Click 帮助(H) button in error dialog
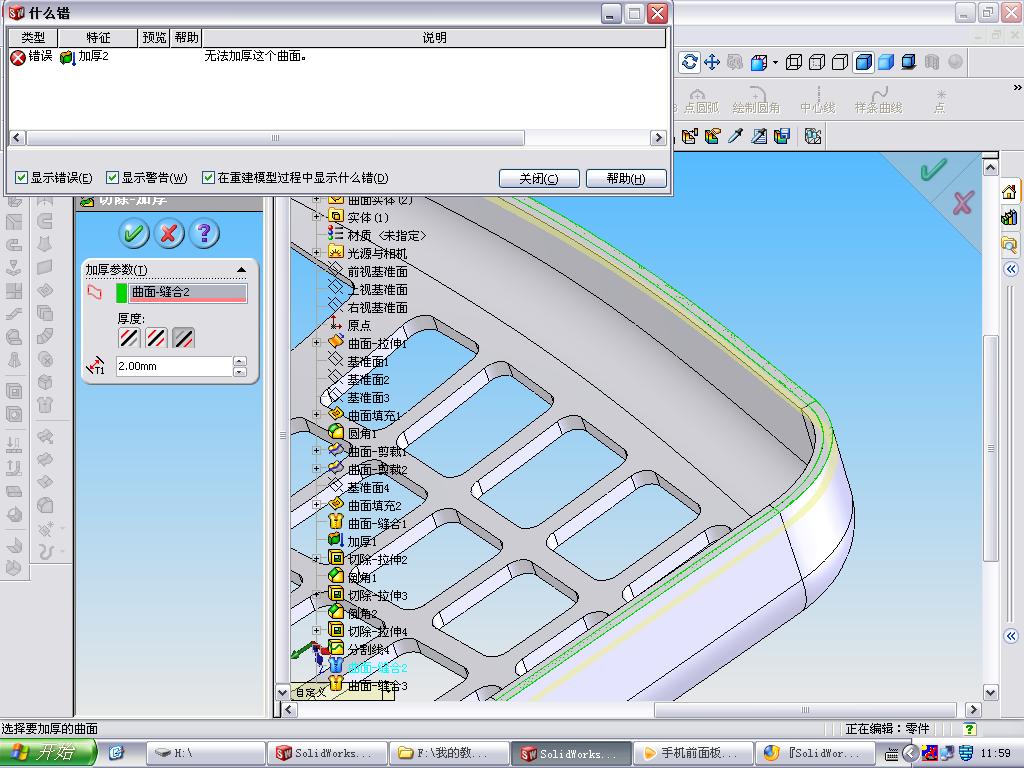This screenshot has height=768, width=1024. tap(626, 178)
